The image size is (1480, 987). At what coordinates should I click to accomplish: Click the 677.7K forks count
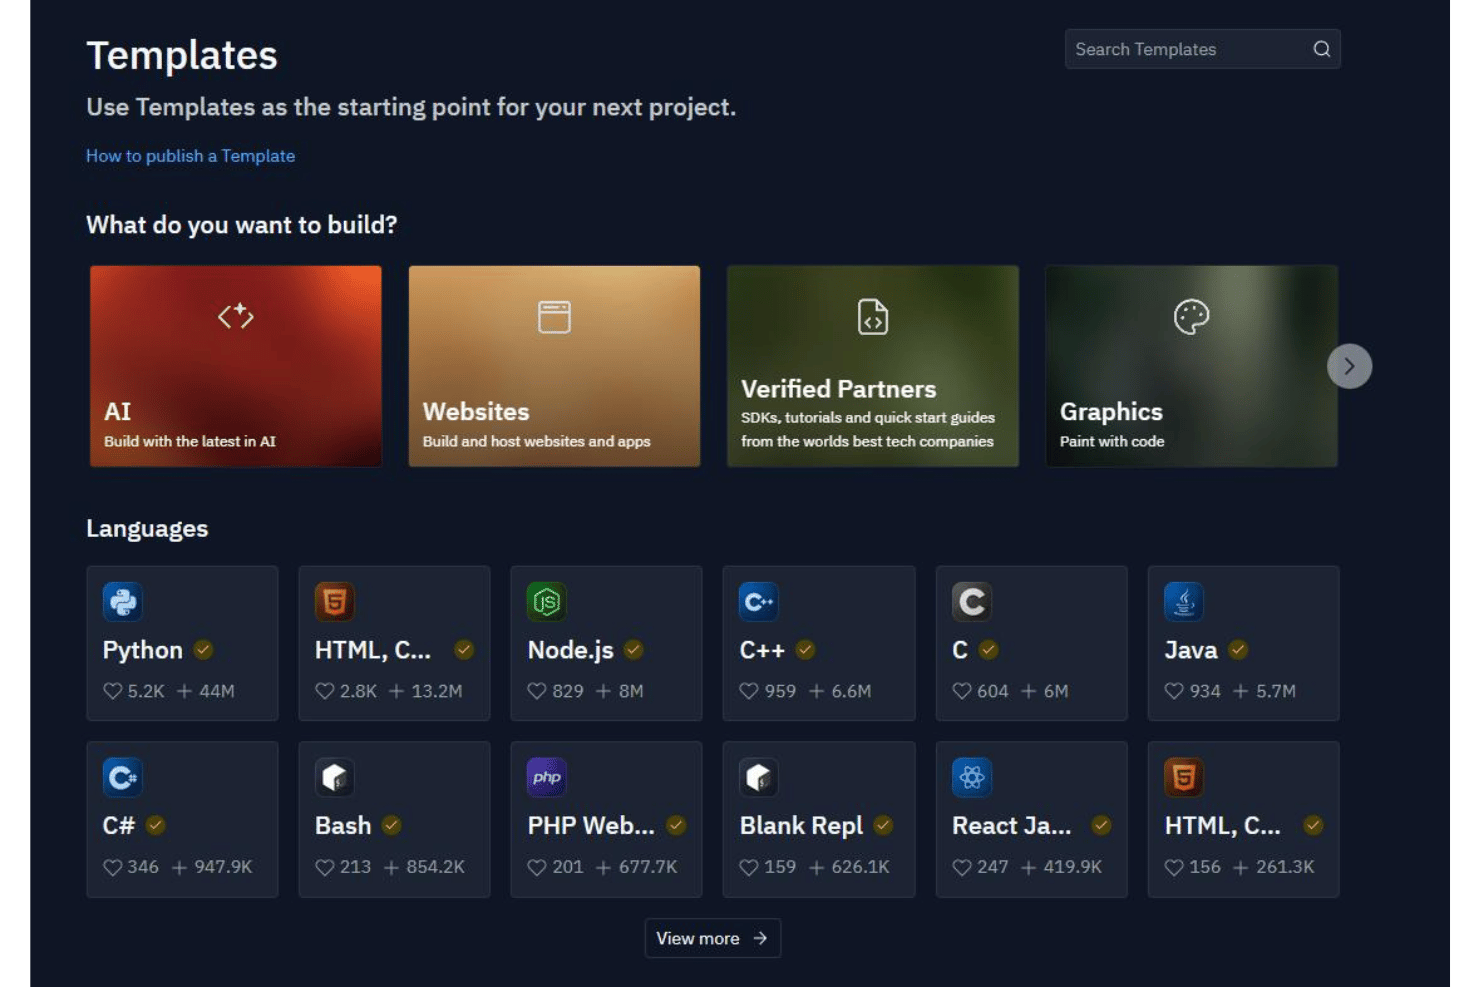click(648, 867)
